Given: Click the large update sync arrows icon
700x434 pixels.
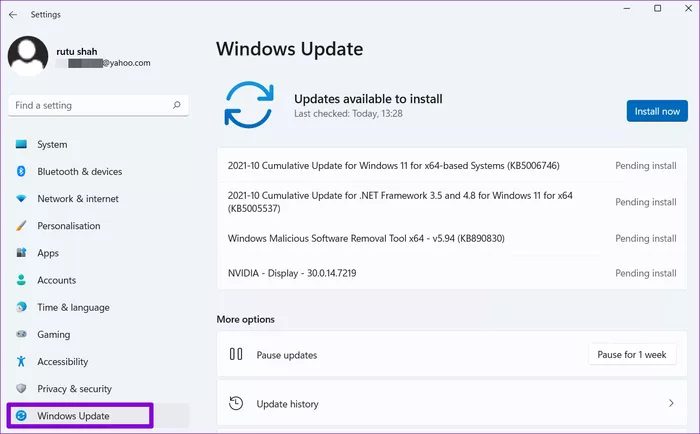Looking at the screenshot, I should point(249,105).
